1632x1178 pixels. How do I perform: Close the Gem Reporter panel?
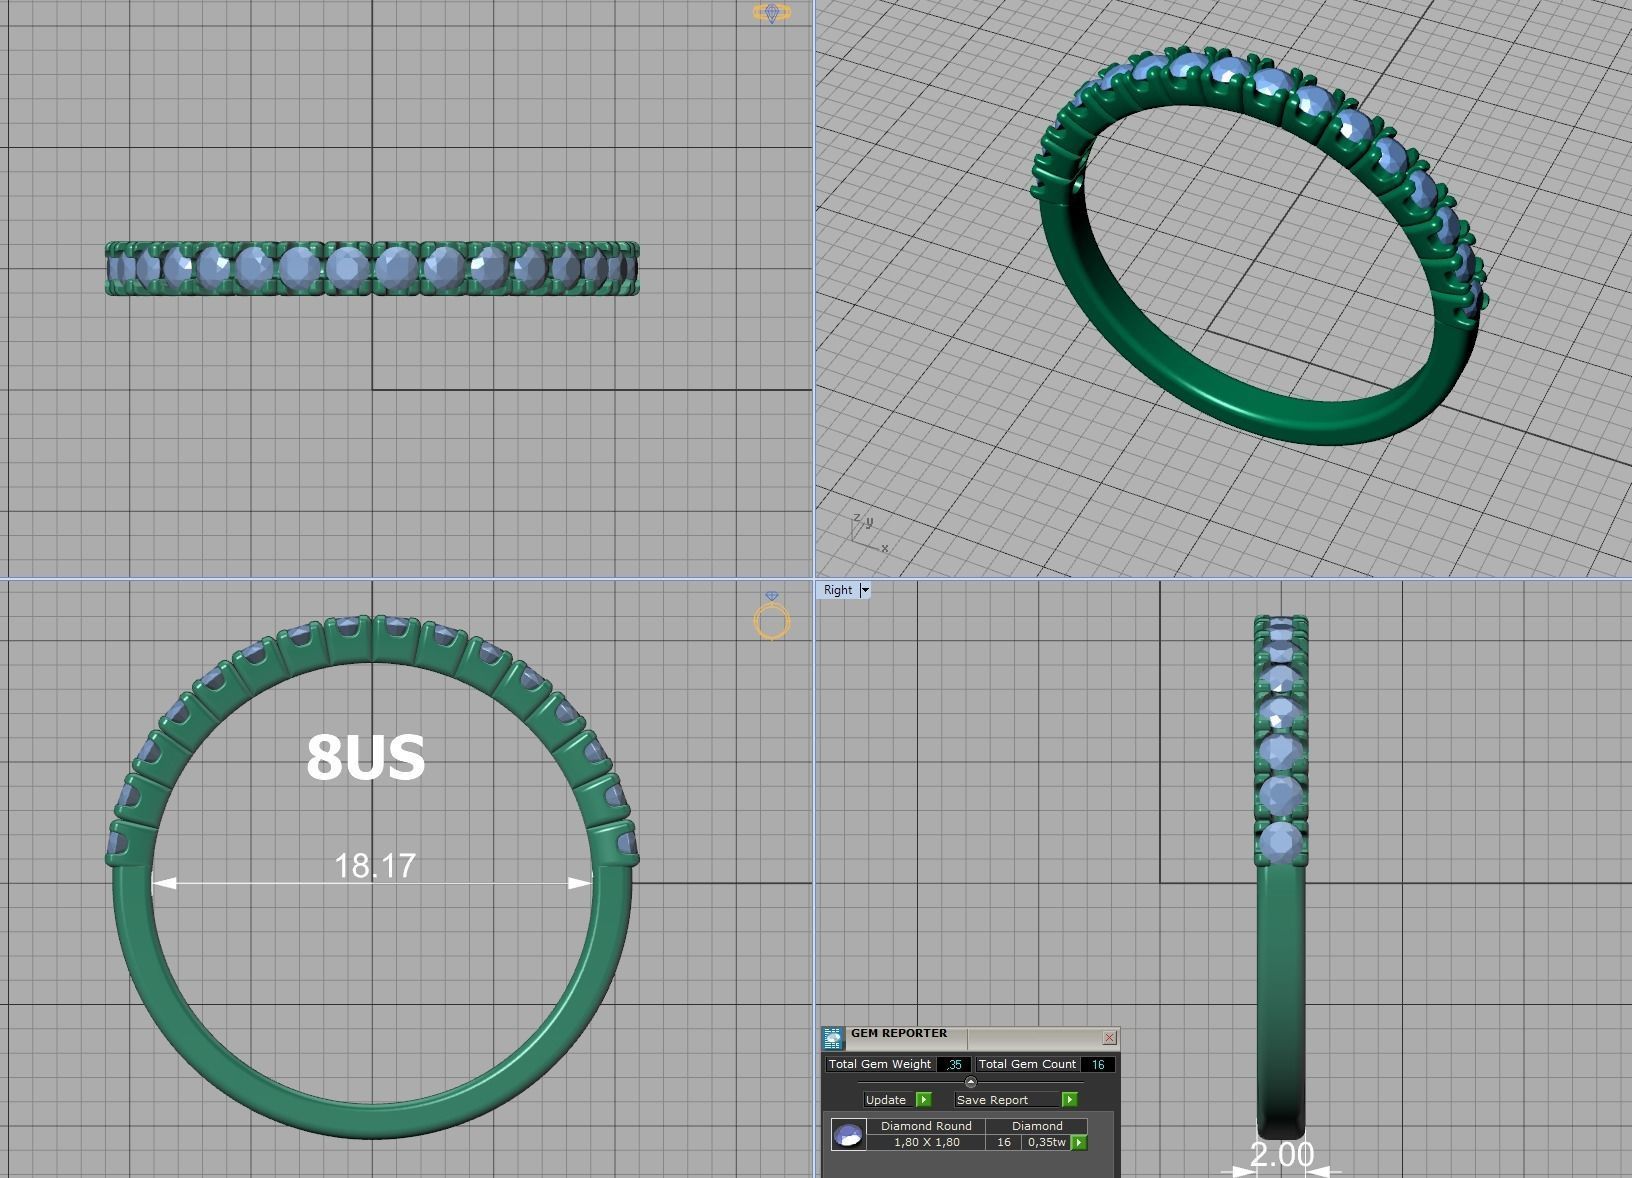(1109, 1038)
